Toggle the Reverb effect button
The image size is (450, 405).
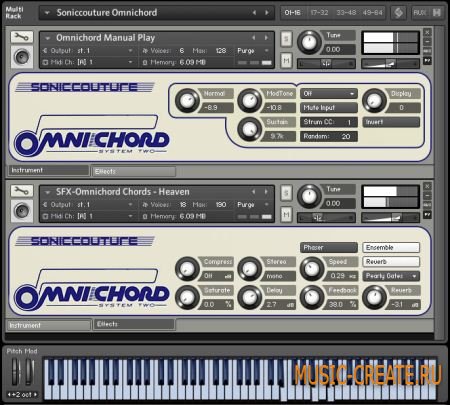(x=391, y=262)
